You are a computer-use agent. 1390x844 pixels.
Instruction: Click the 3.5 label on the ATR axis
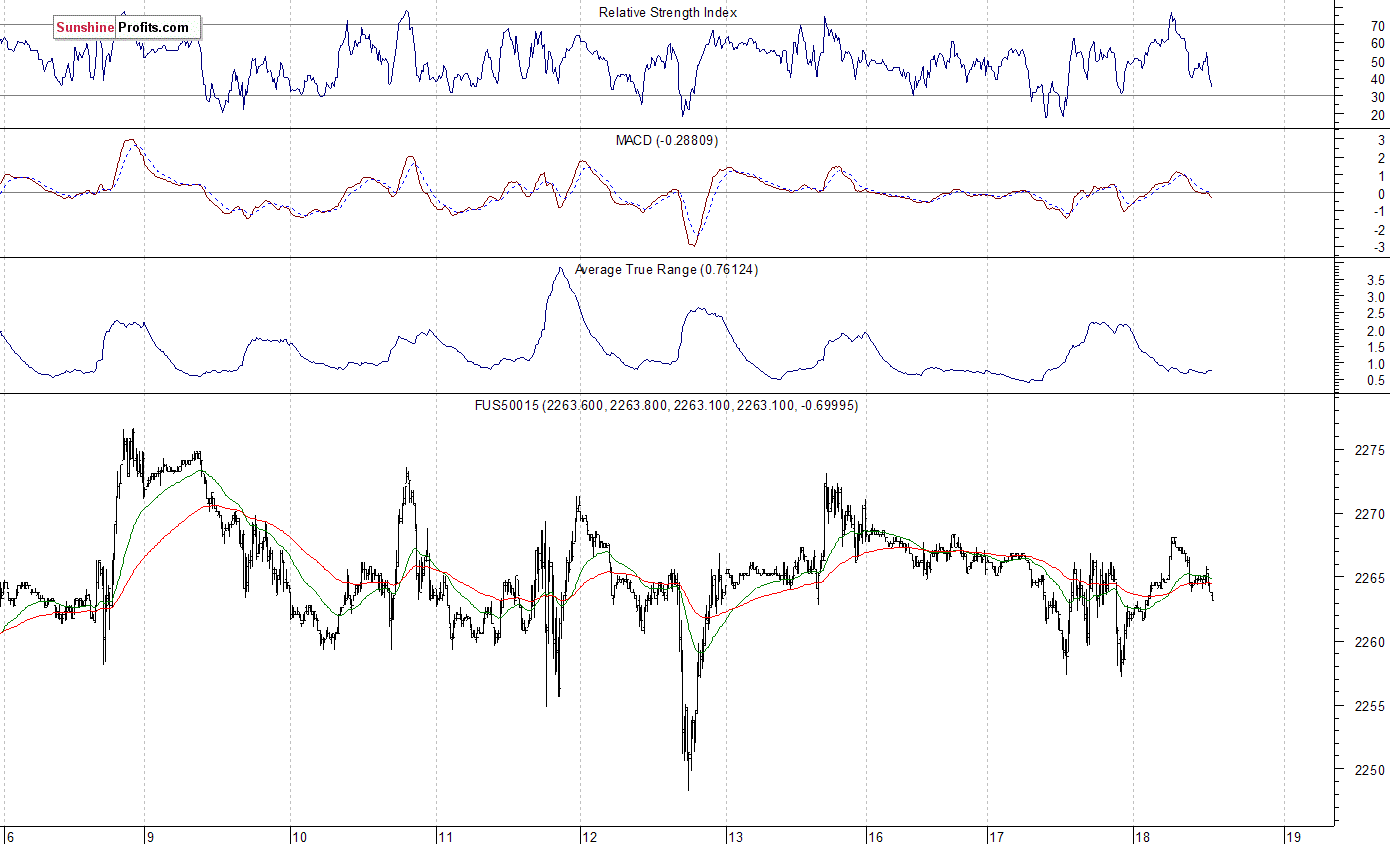1375,283
